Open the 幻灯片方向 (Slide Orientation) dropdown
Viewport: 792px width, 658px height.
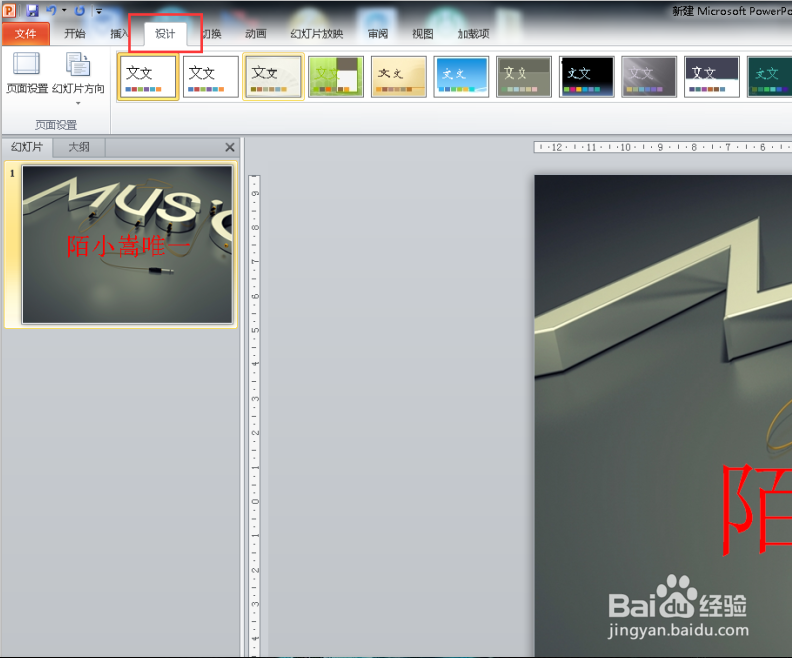click(78, 78)
